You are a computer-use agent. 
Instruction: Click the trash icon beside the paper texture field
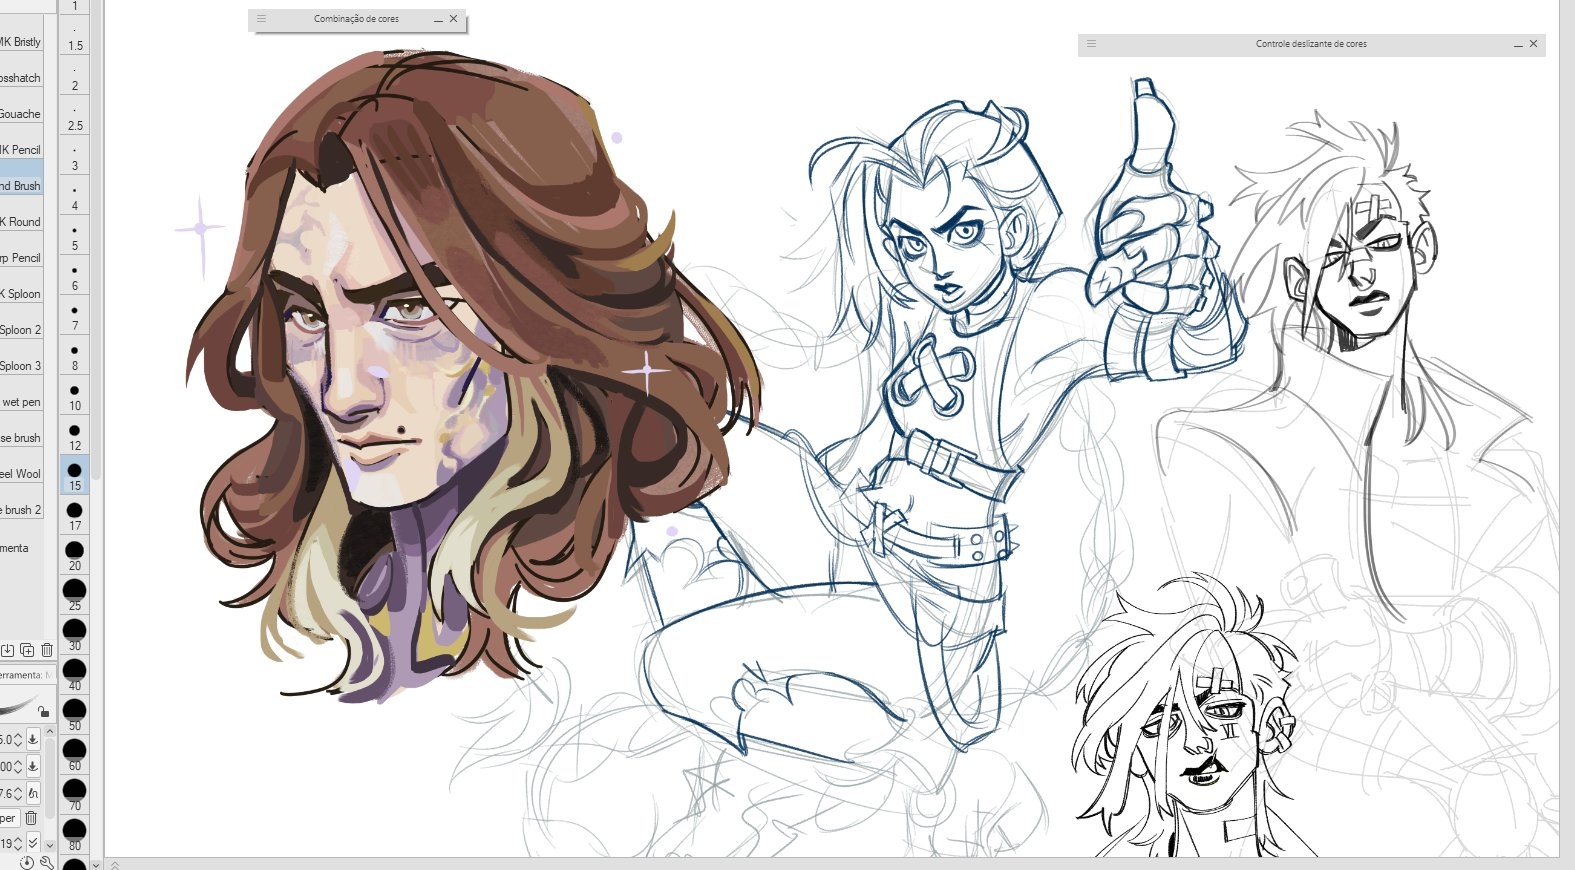(x=31, y=818)
